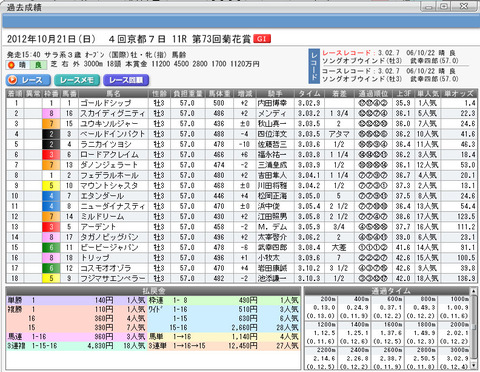Click the ワイド 15-16 payout 2,660円
Screen dimensions: 480x372
point(245,328)
